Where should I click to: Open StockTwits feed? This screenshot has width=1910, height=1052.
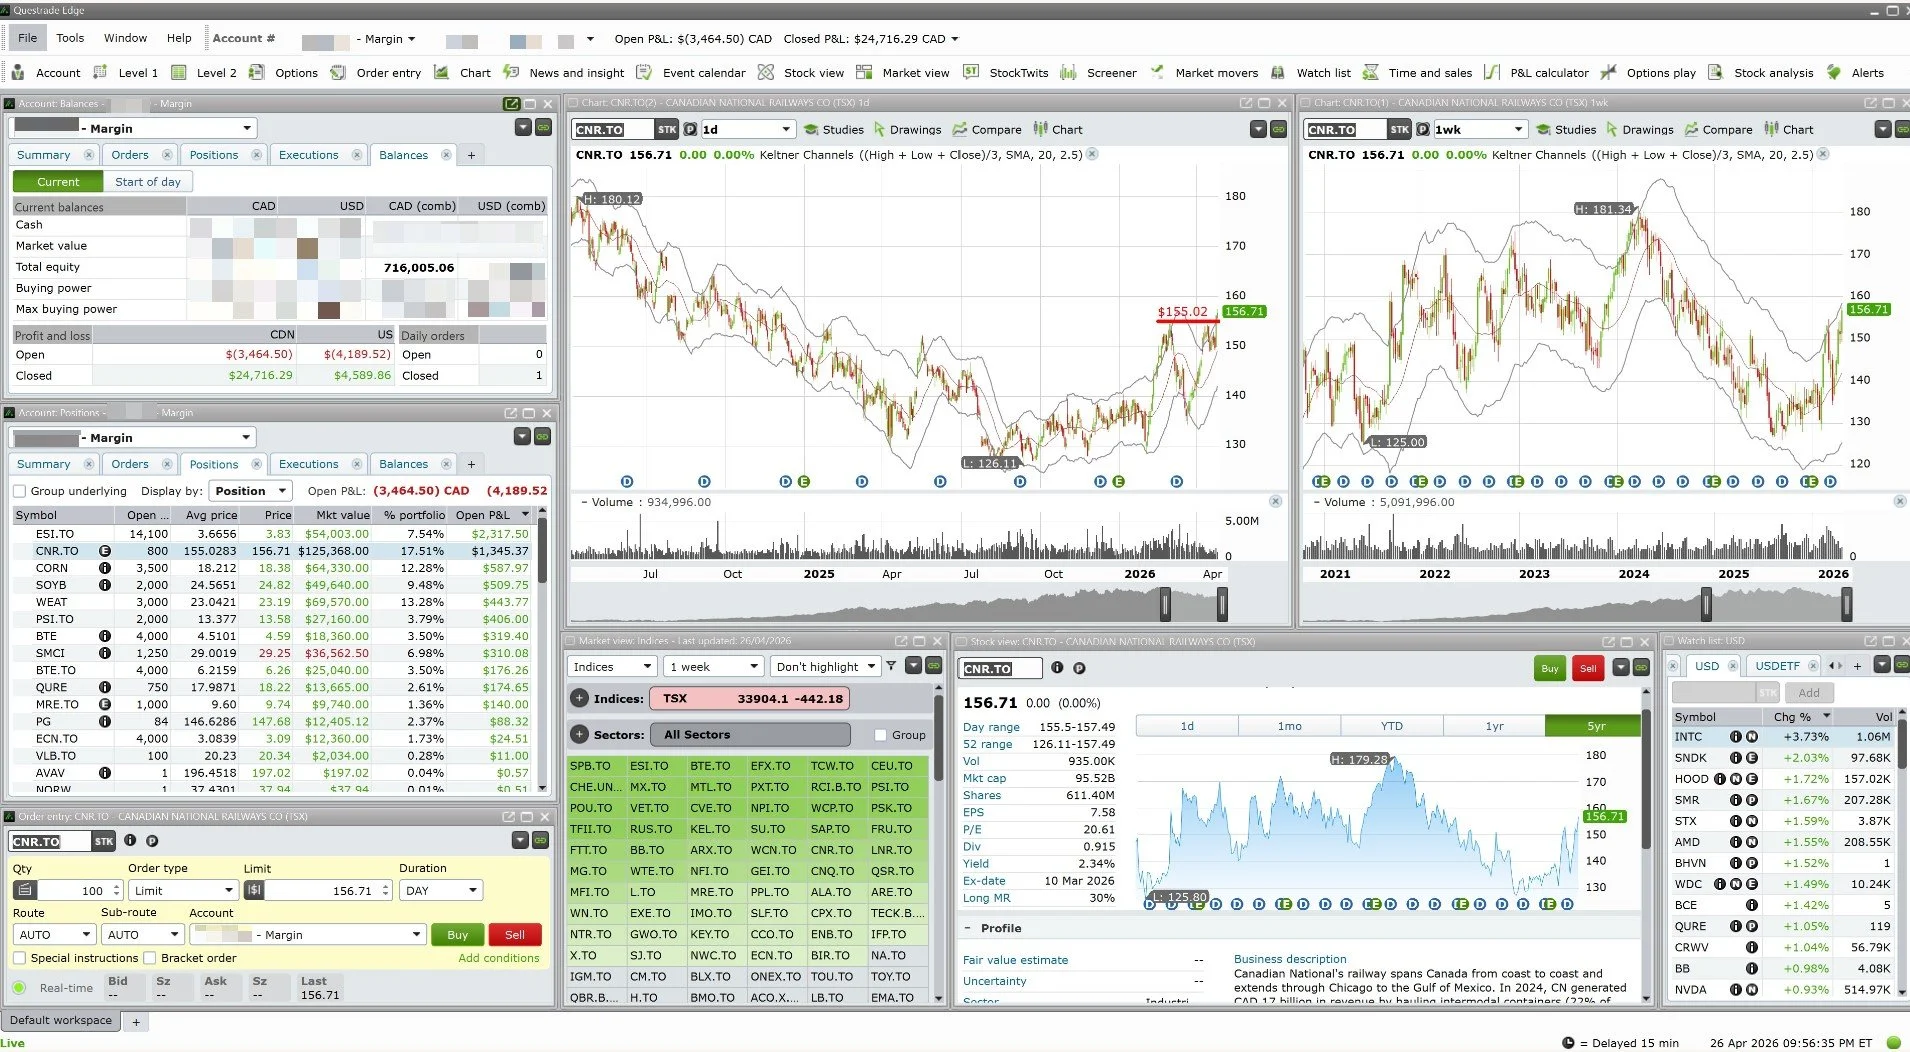(1006, 72)
